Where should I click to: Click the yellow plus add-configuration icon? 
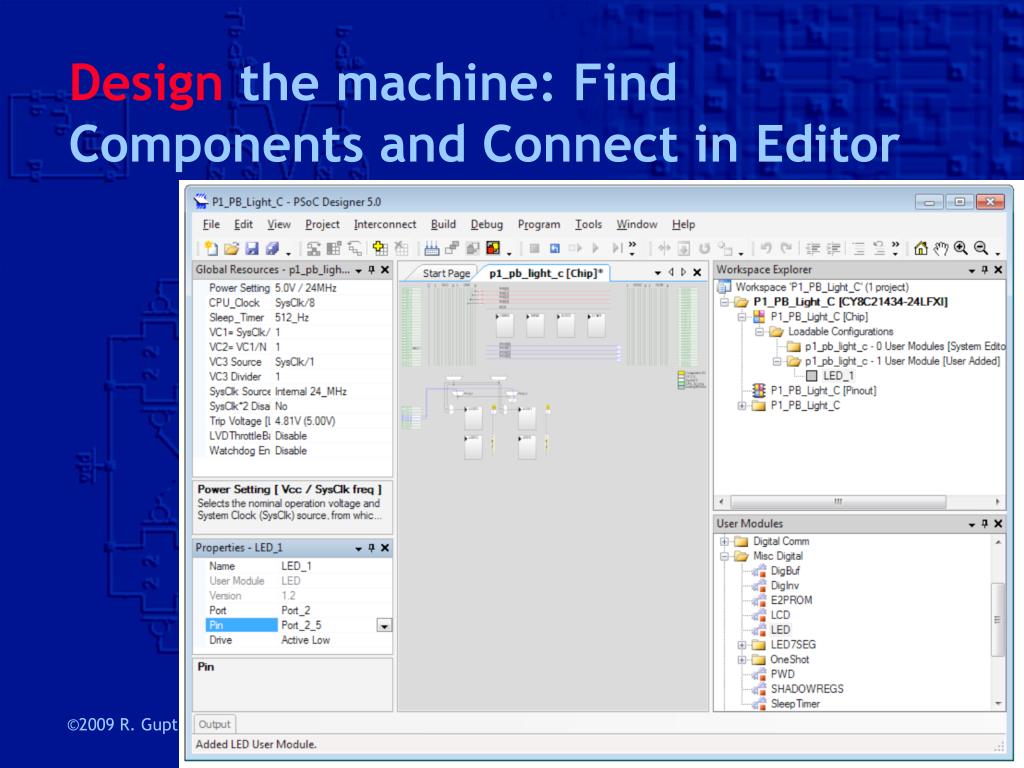[380, 248]
